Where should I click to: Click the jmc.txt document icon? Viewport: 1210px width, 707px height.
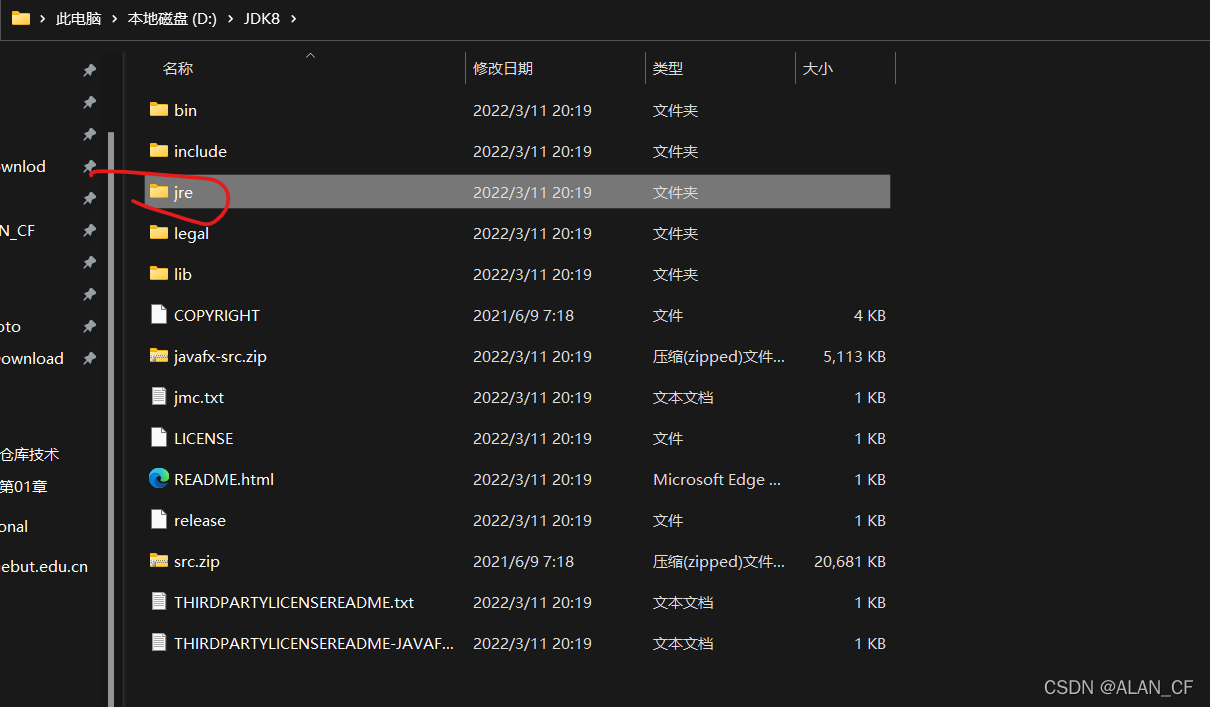[158, 397]
